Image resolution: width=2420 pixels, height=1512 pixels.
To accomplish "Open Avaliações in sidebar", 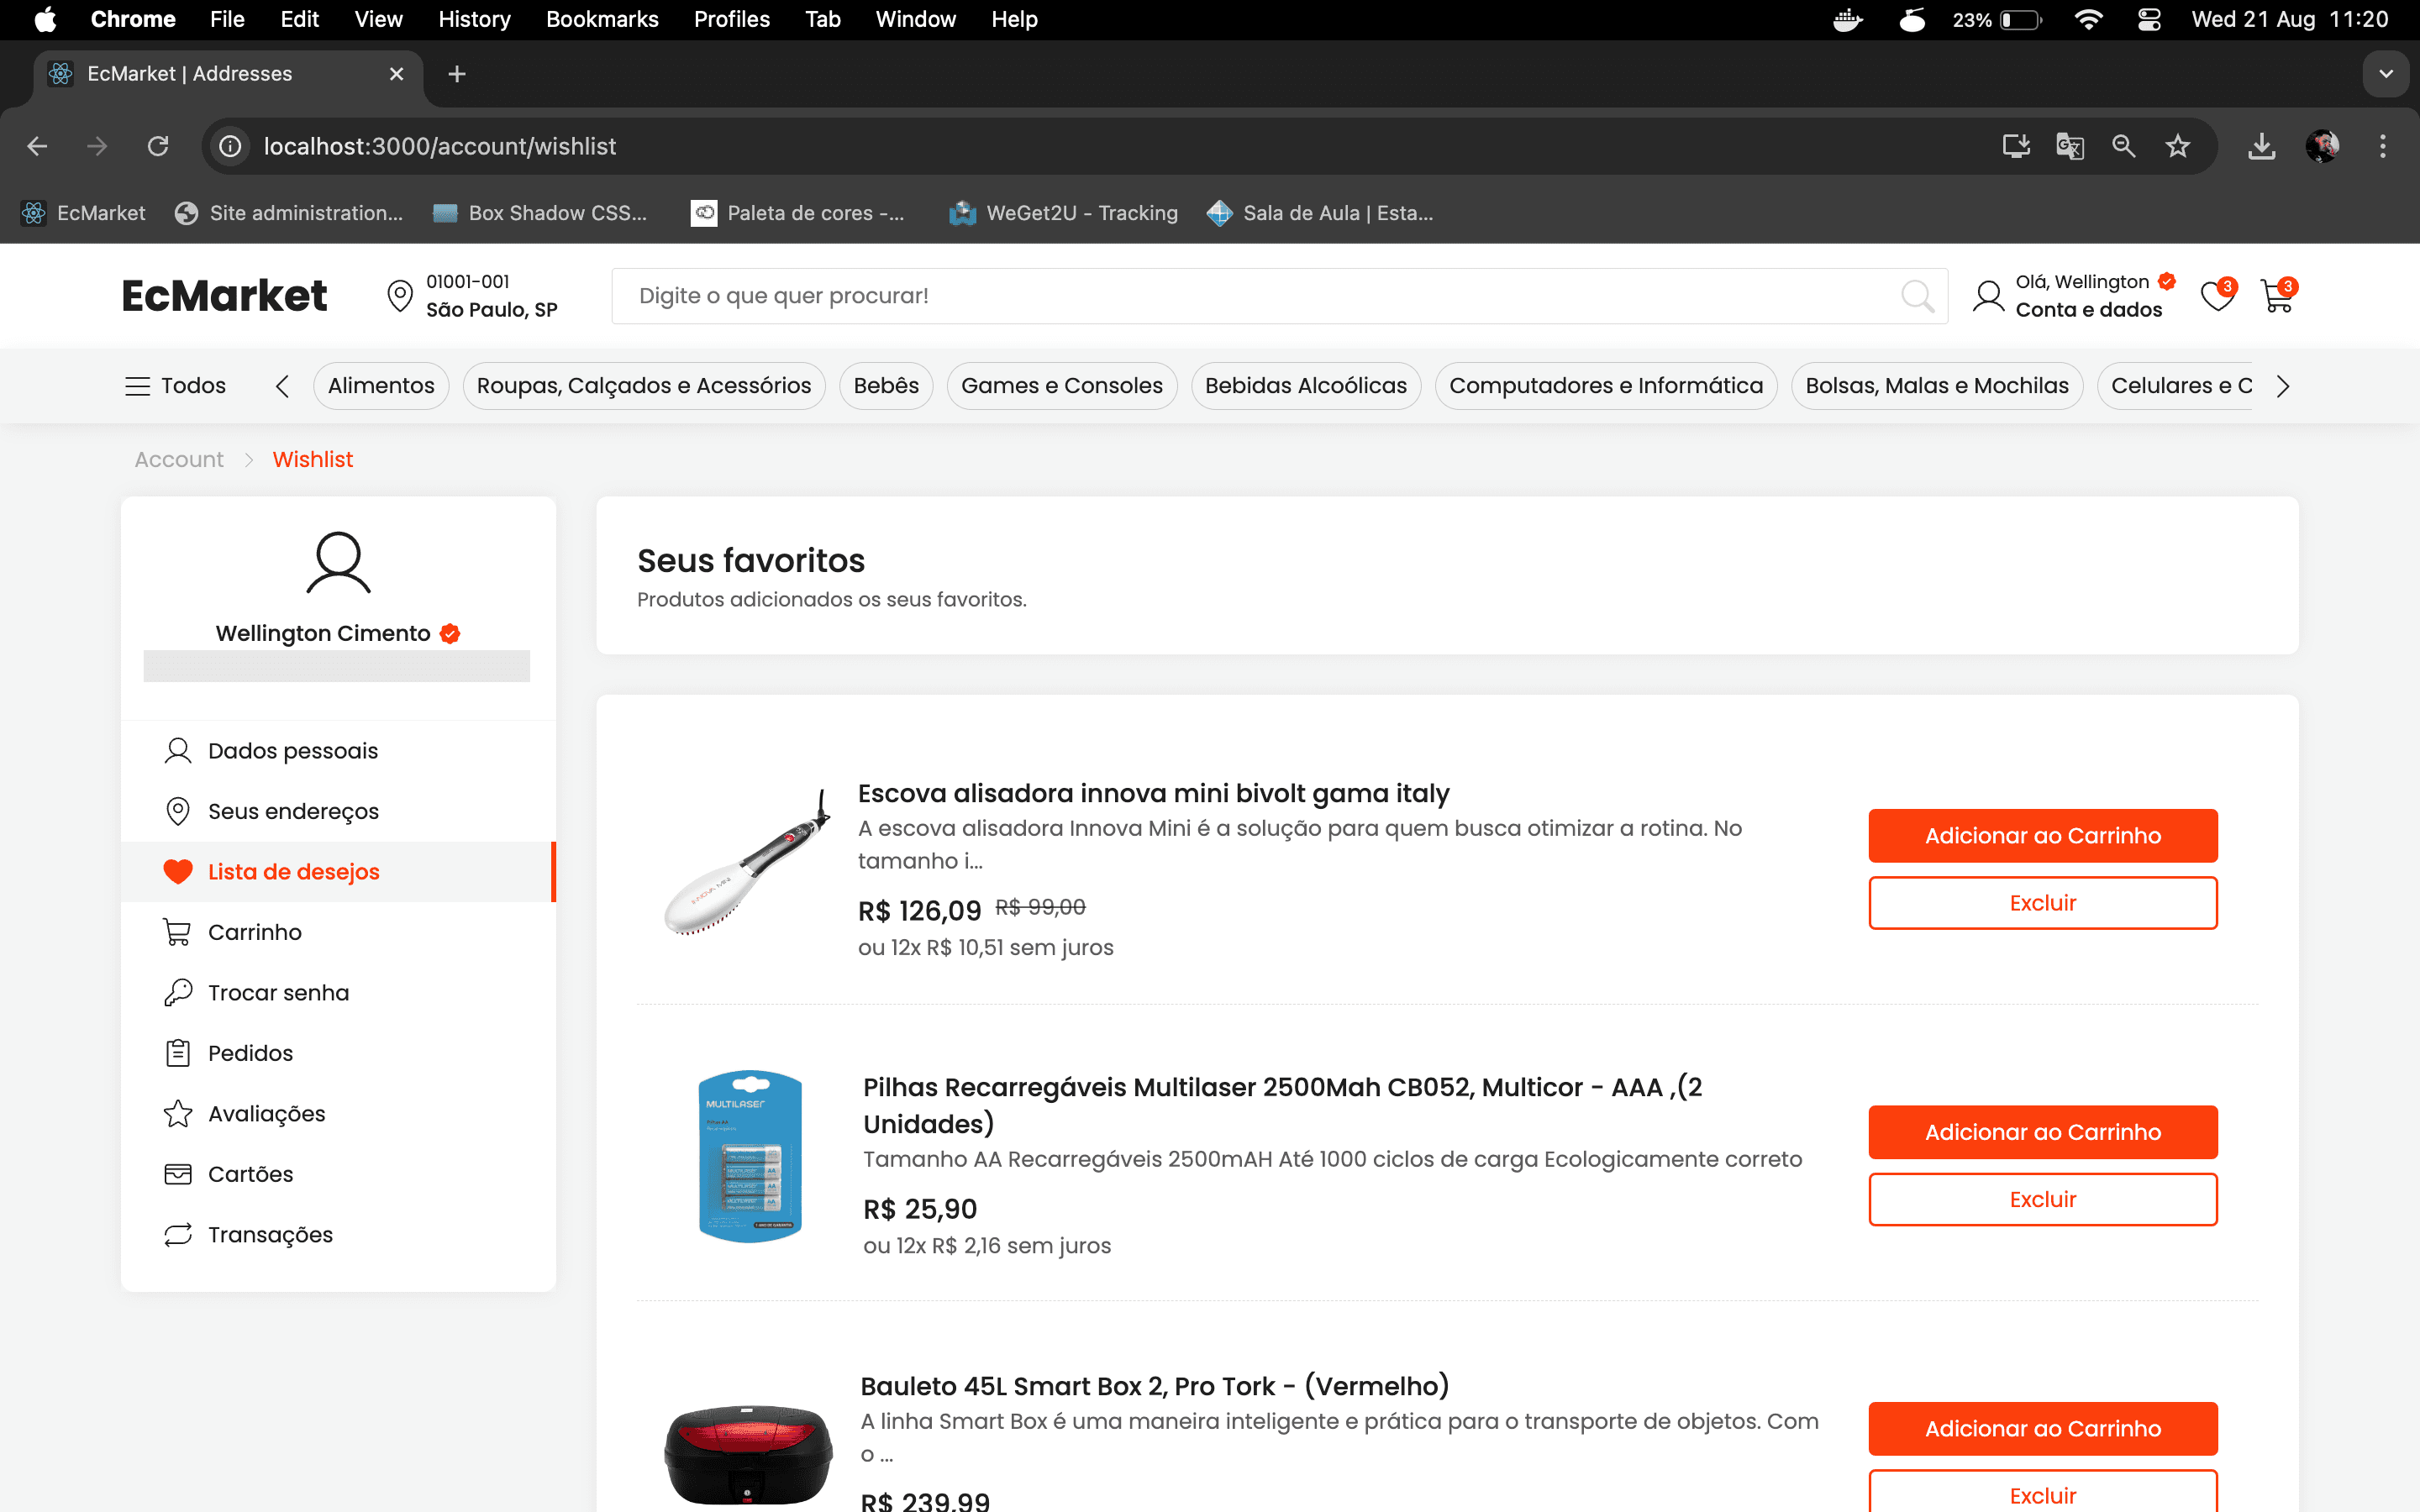I will click(338, 1114).
